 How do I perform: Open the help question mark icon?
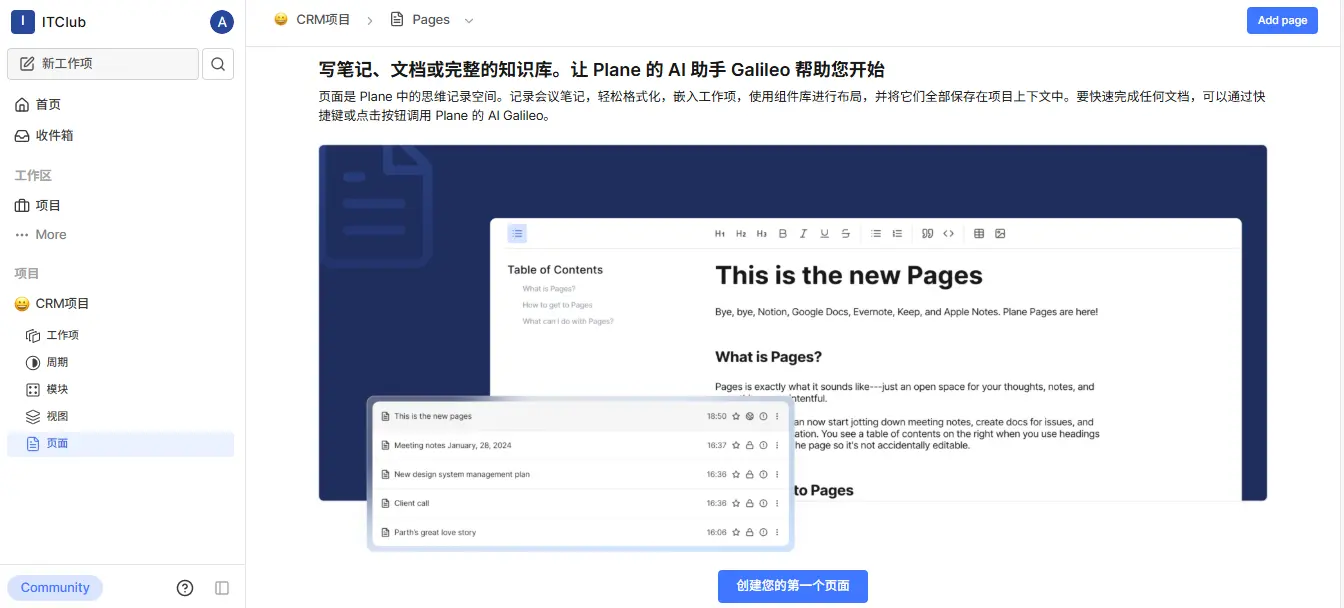tap(185, 588)
